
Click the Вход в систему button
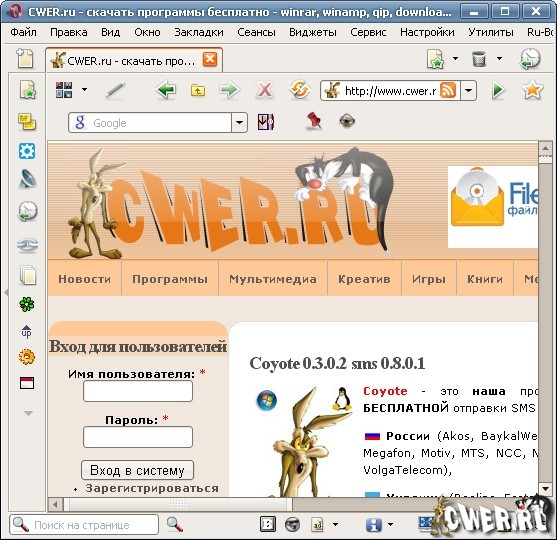click(137, 470)
